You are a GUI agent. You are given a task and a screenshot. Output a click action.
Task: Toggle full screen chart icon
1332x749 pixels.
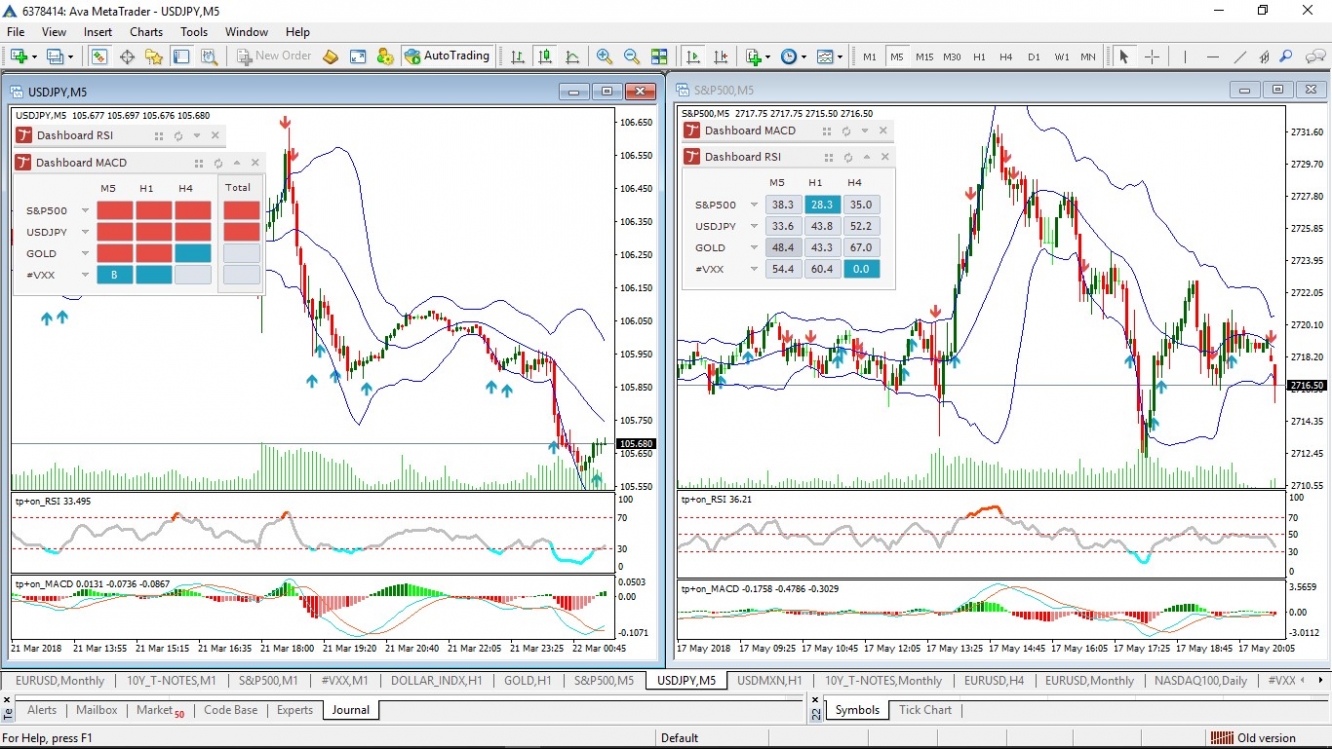(x=358, y=57)
